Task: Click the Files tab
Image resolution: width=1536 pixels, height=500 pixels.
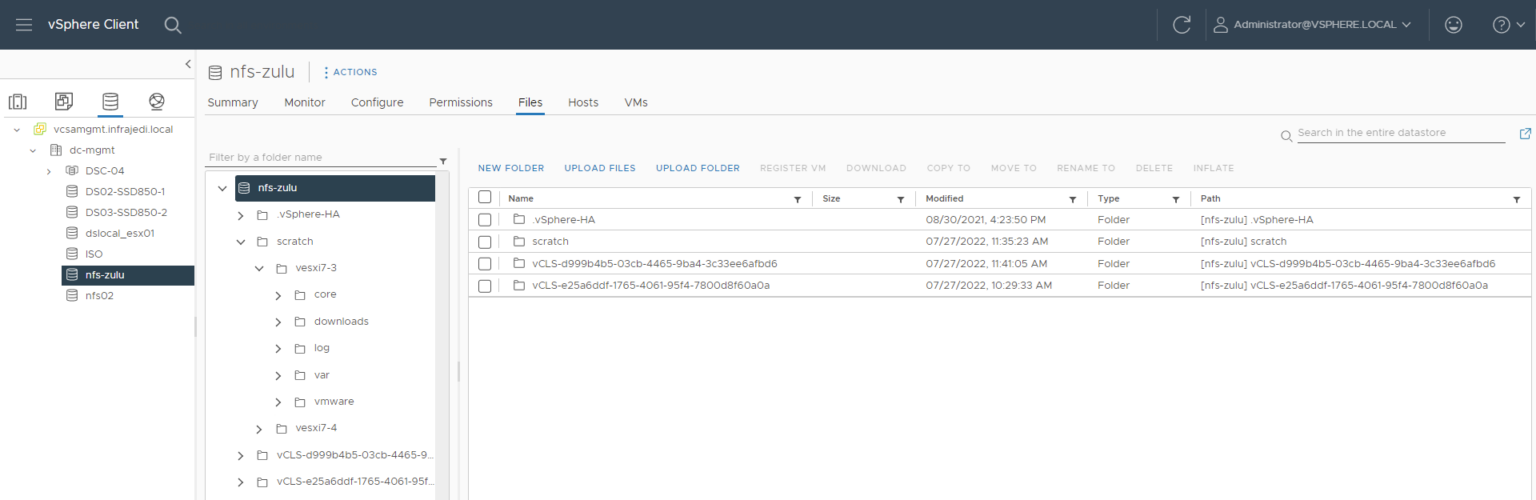Action: [530, 103]
